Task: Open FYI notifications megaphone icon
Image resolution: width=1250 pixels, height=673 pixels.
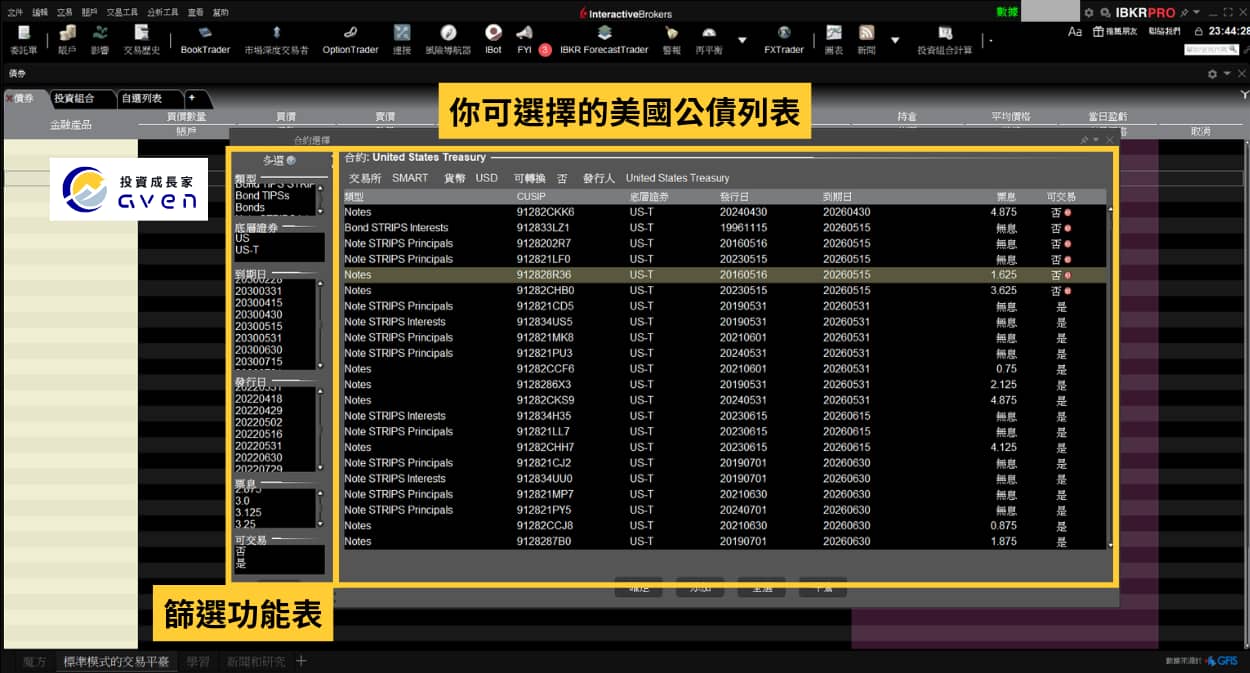Action: point(524,39)
